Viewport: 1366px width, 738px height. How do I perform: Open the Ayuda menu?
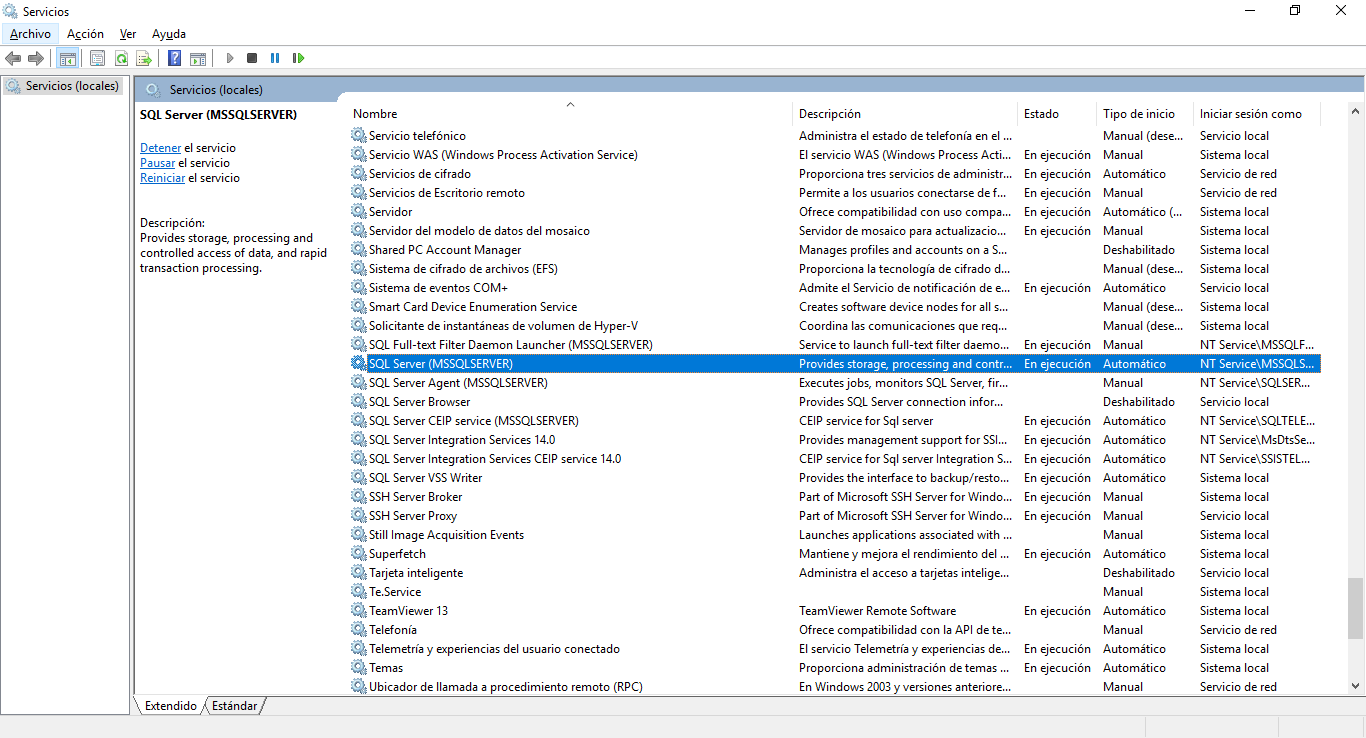click(169, 34)
